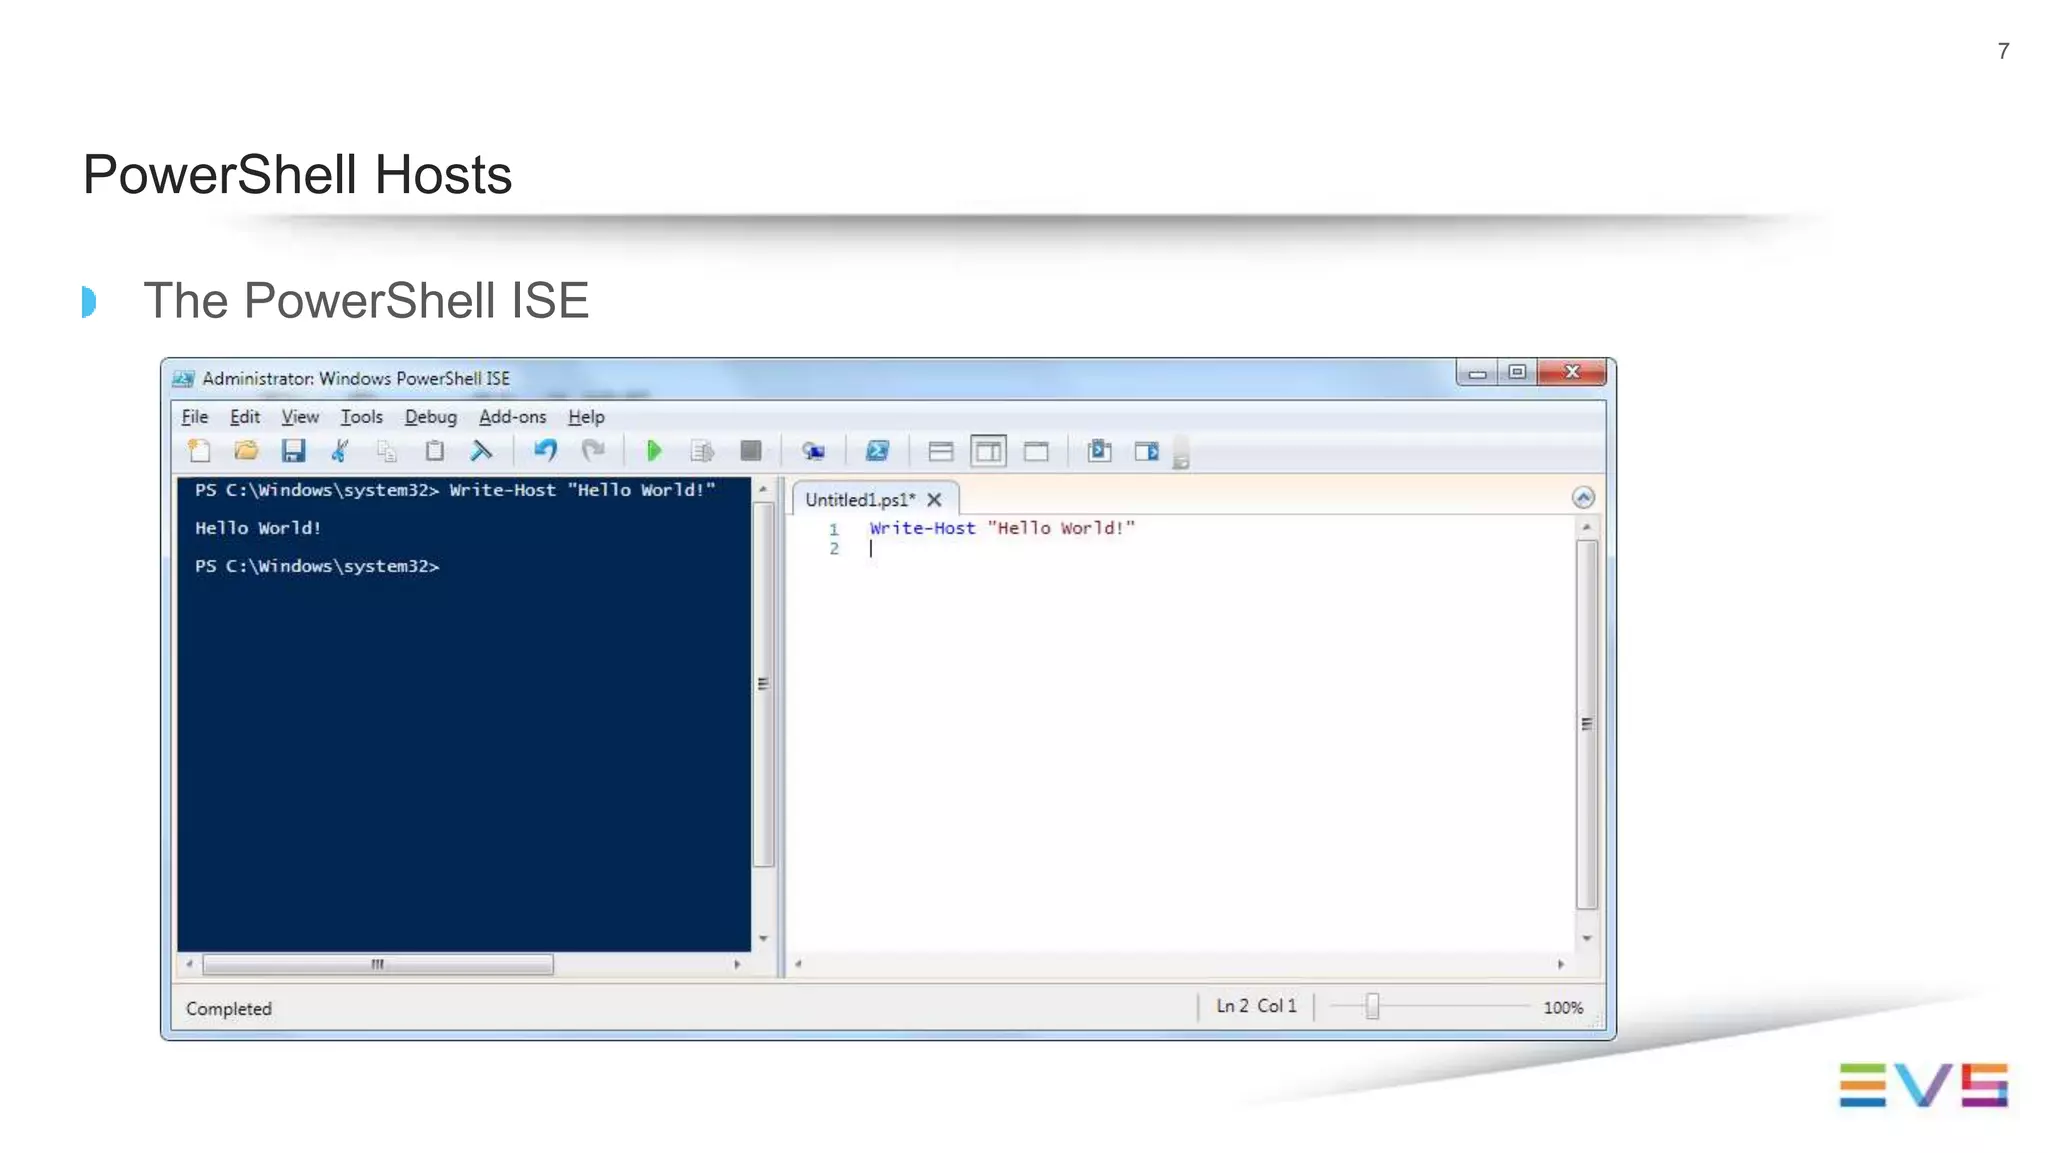Launch PowerShell.exe from the blue console icon
Image resolution: width=2048 pixels, height=1153 pixels.
pyautogui.click(x=877, y=451)
